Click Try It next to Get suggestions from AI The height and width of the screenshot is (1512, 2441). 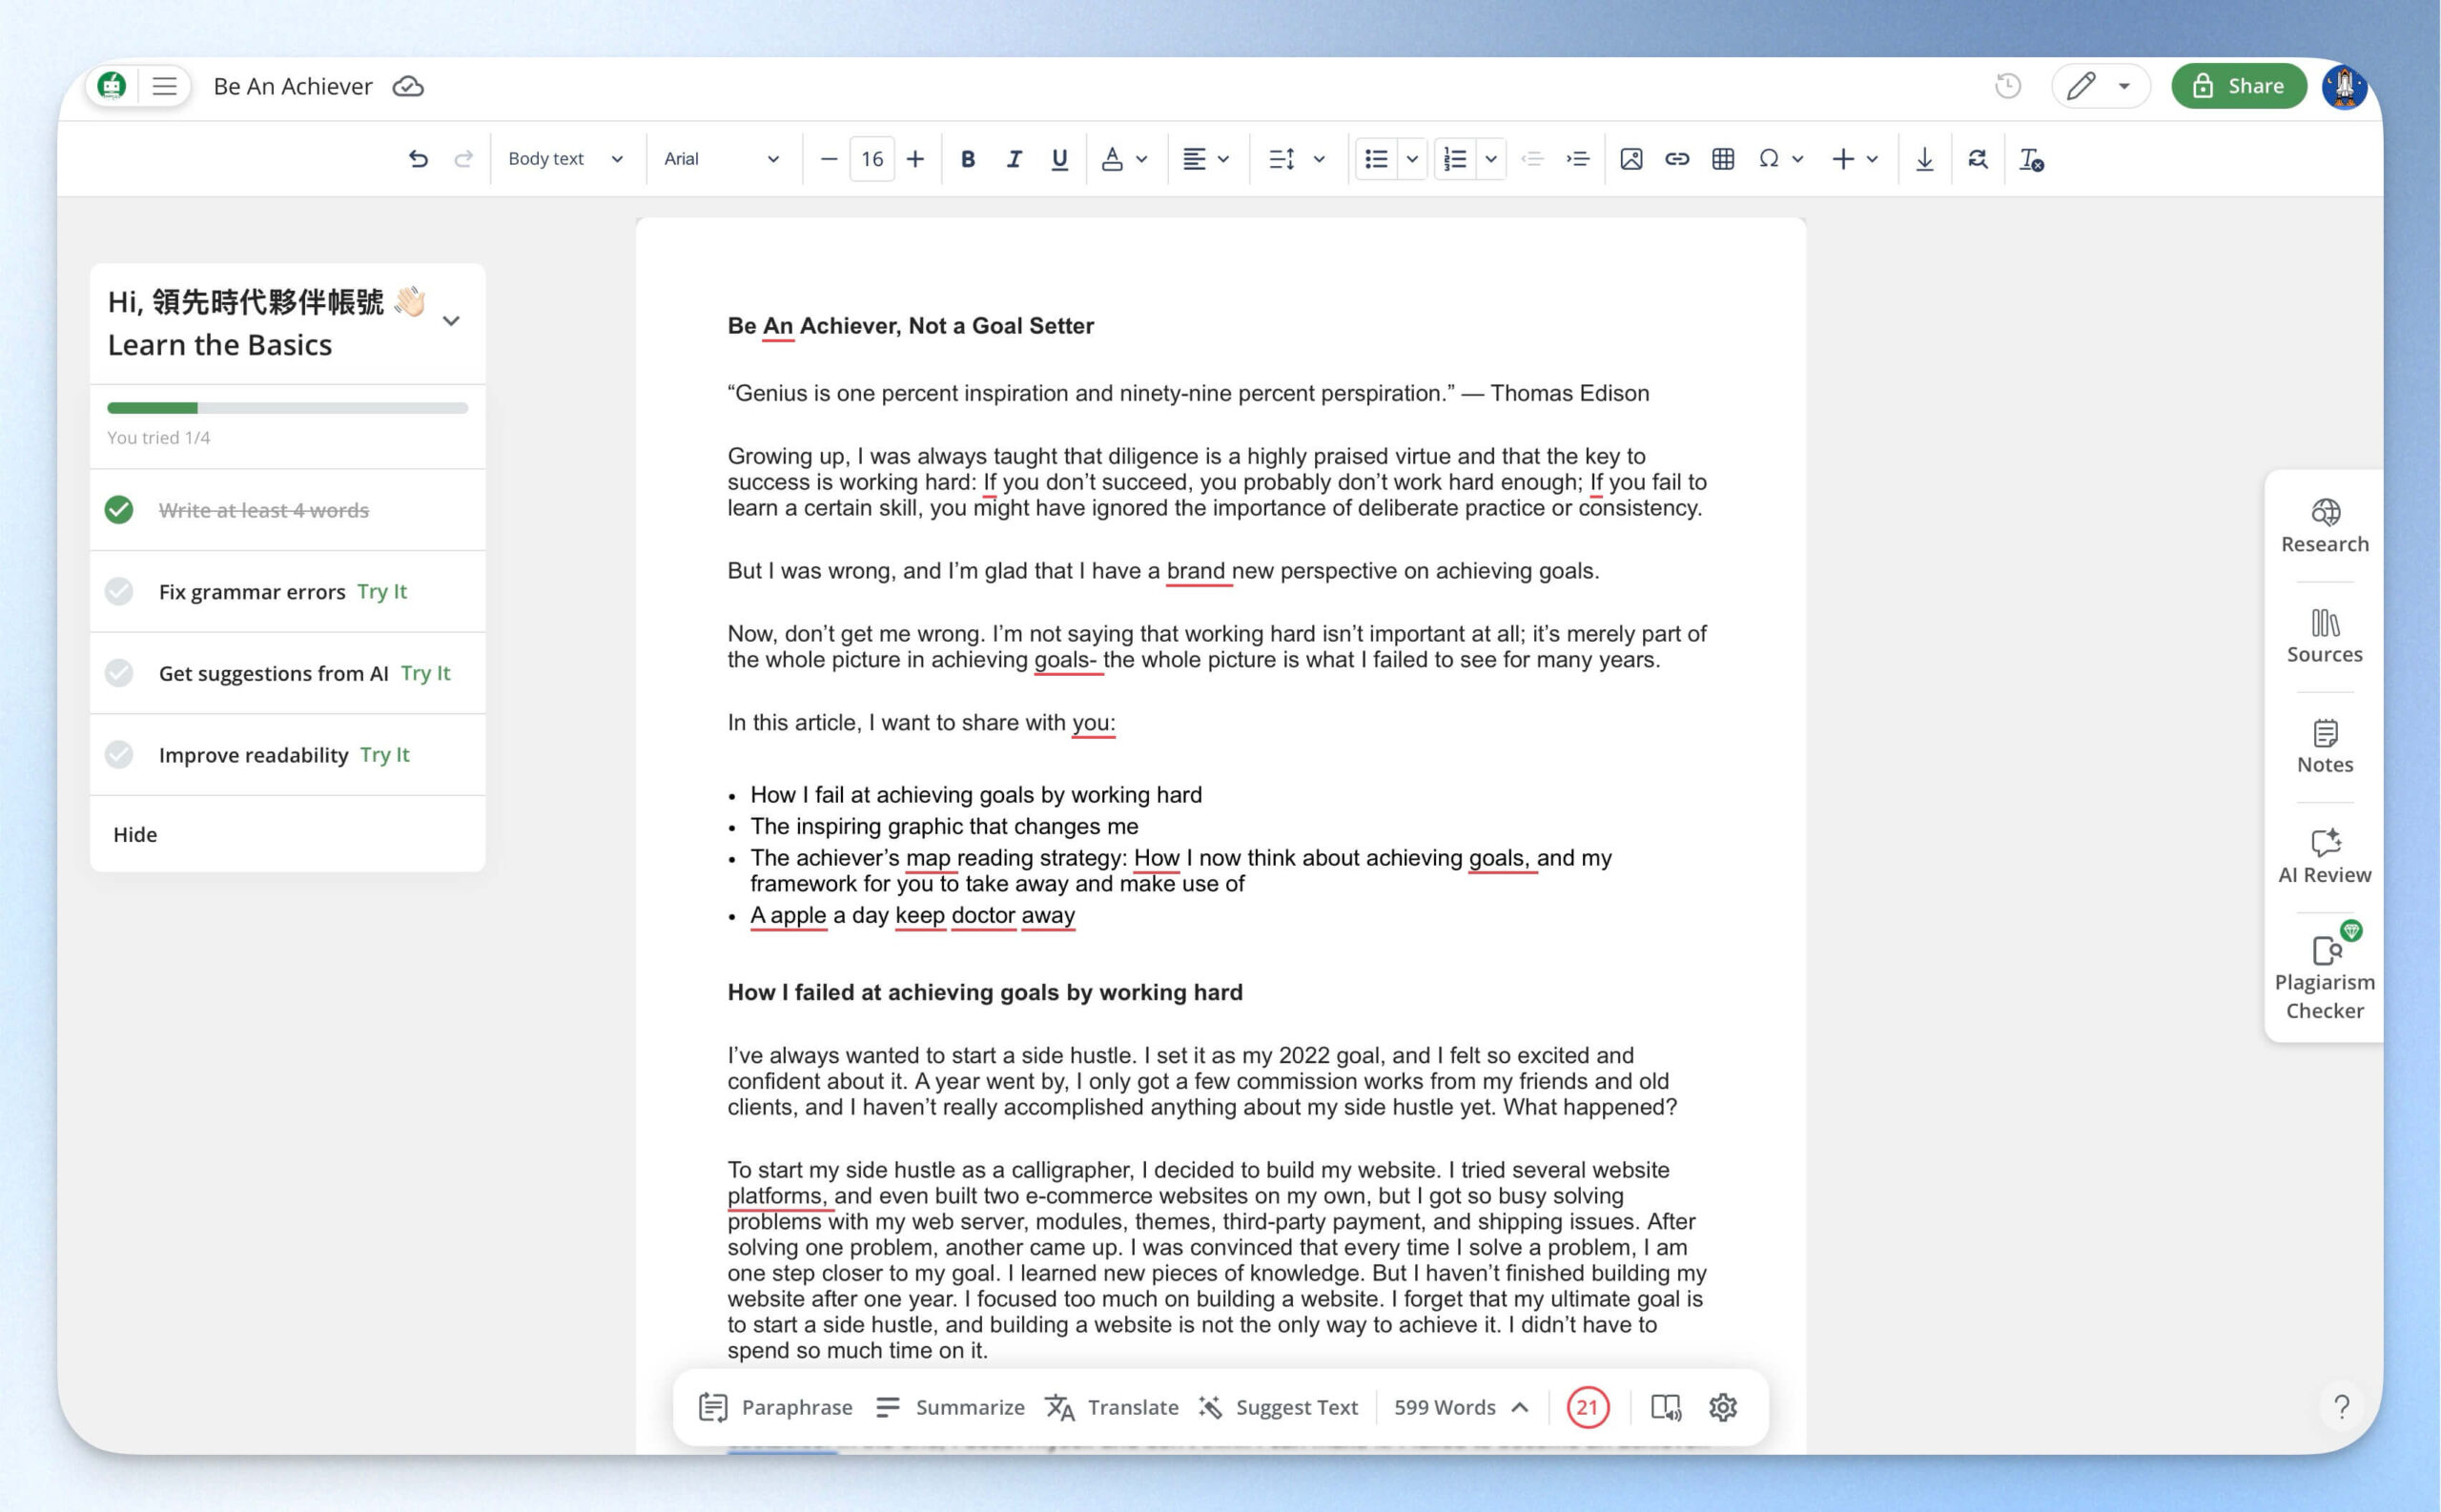tap(425, 673)
